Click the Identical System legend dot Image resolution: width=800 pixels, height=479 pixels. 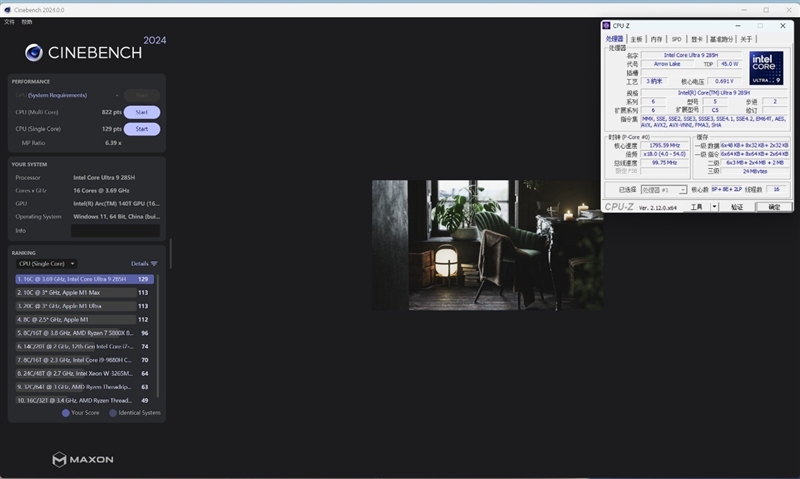point(113,412)
